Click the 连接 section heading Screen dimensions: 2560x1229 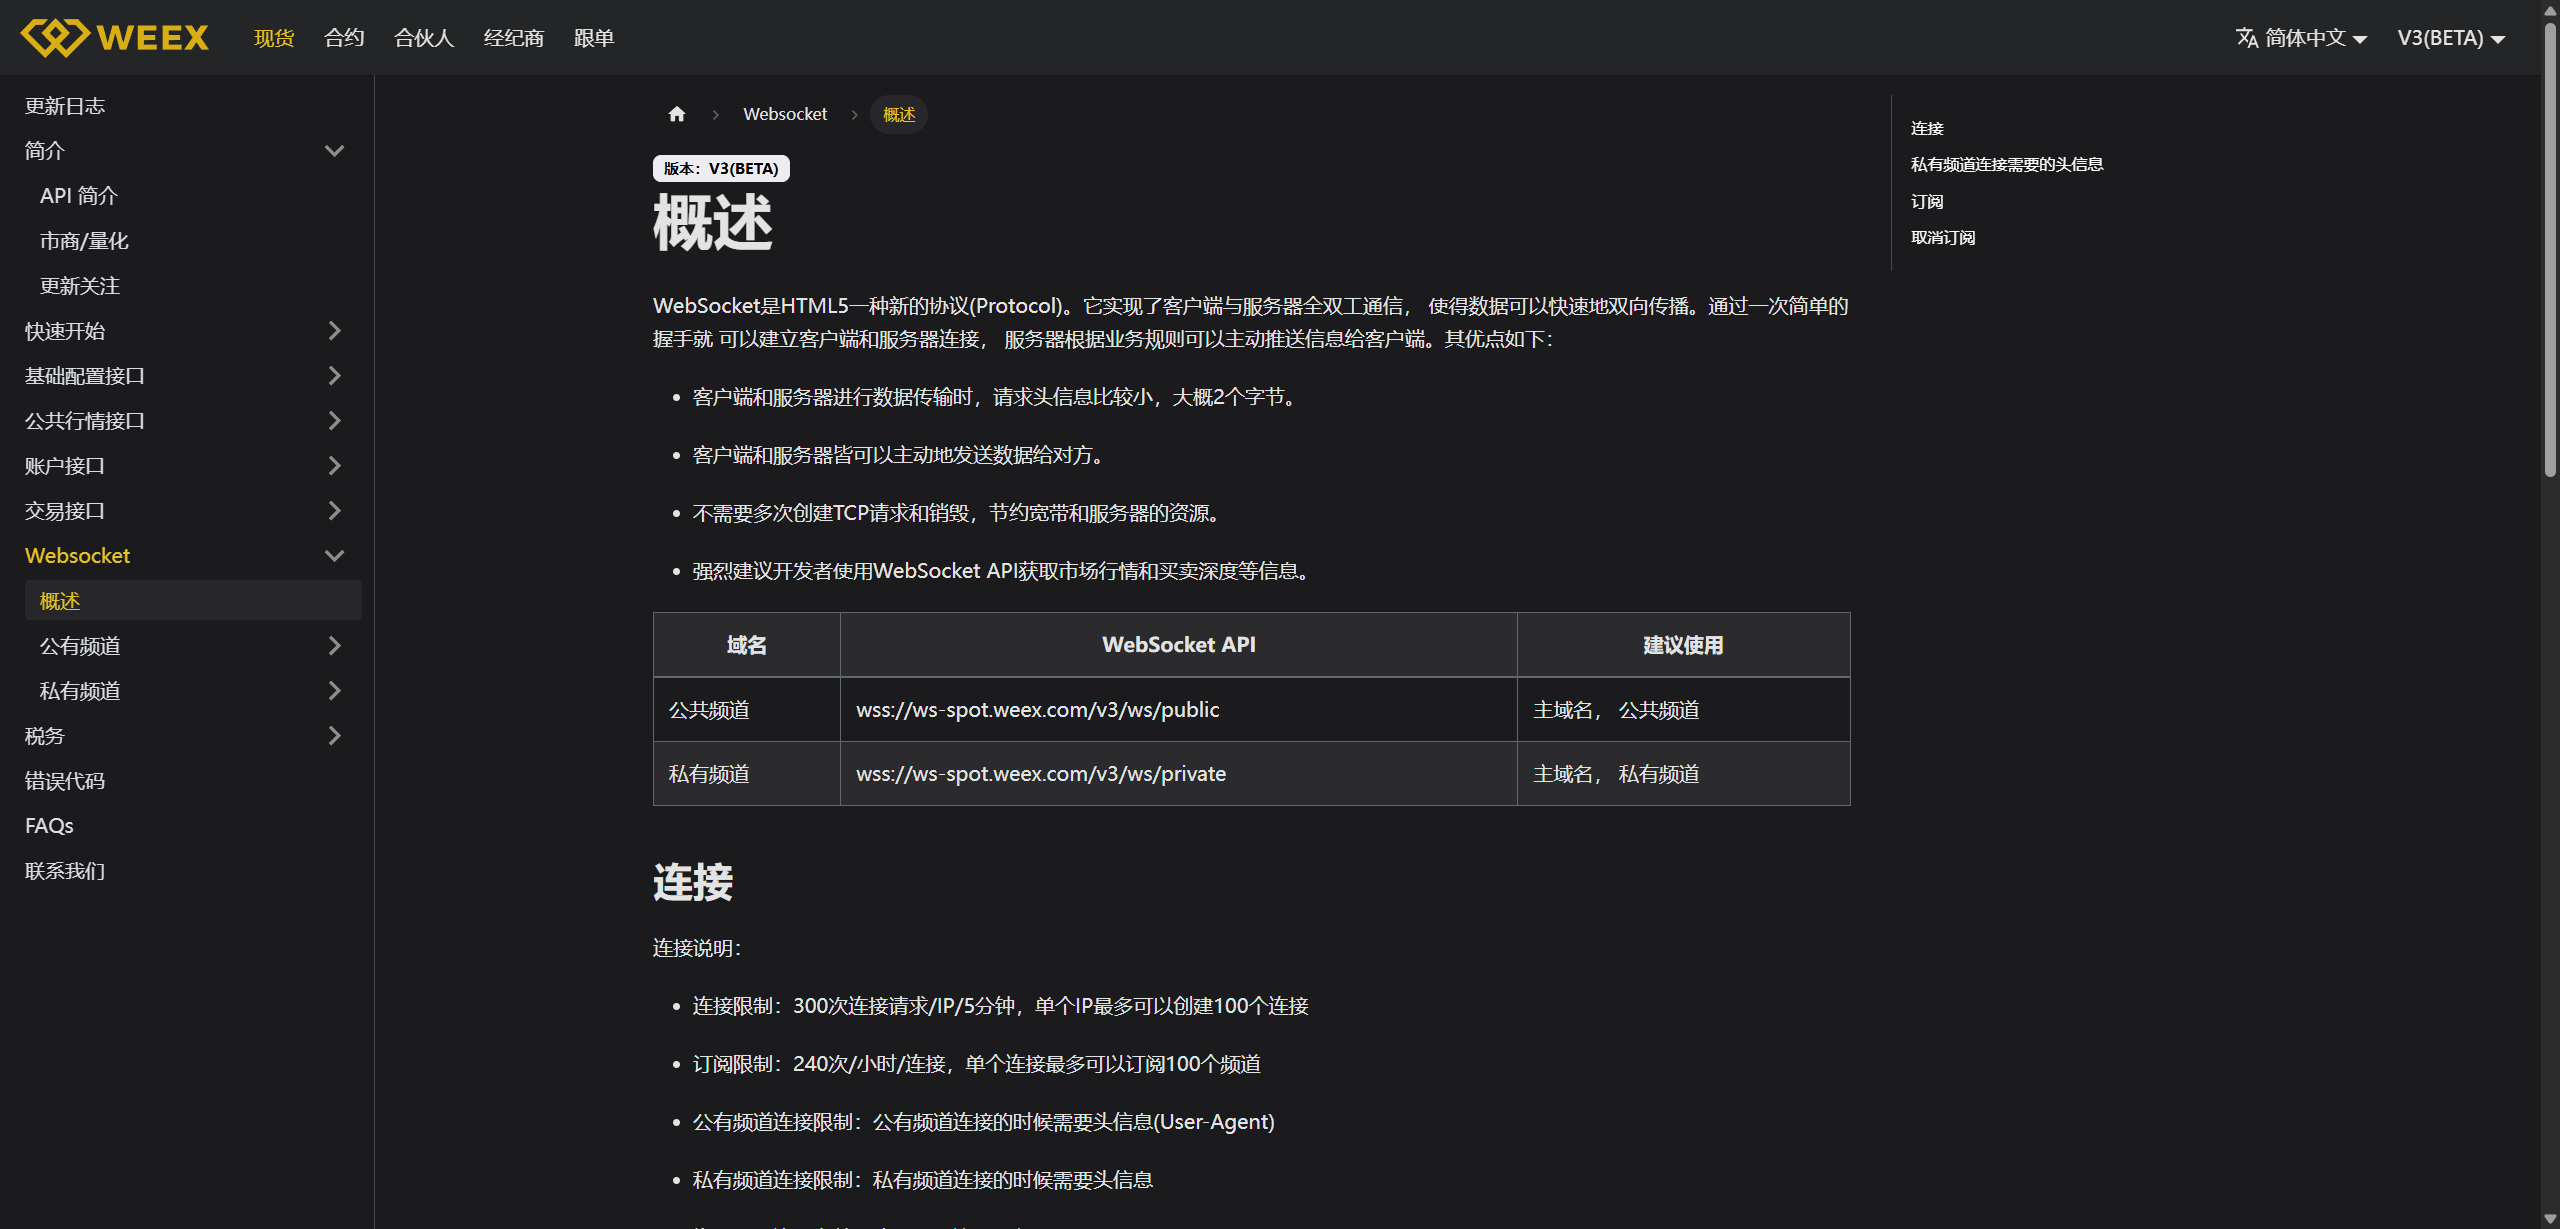pos(693,882)
